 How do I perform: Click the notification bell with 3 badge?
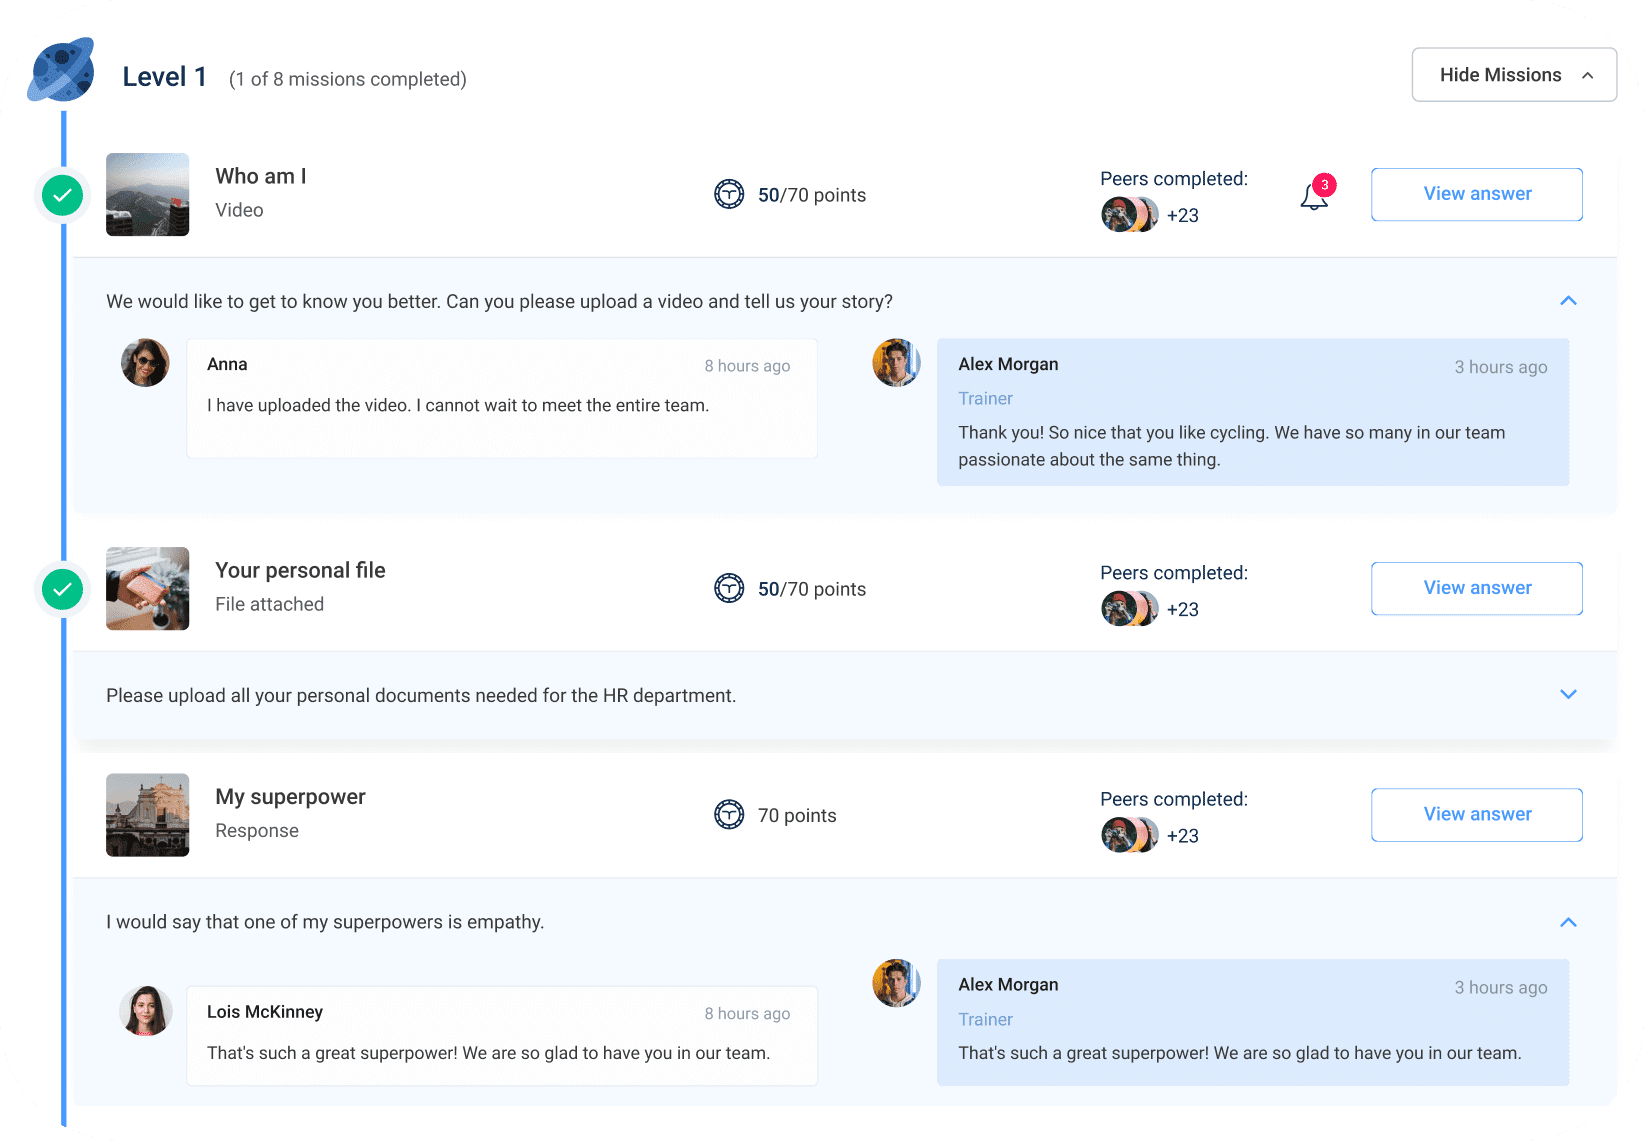click(x=1314, y=196)
